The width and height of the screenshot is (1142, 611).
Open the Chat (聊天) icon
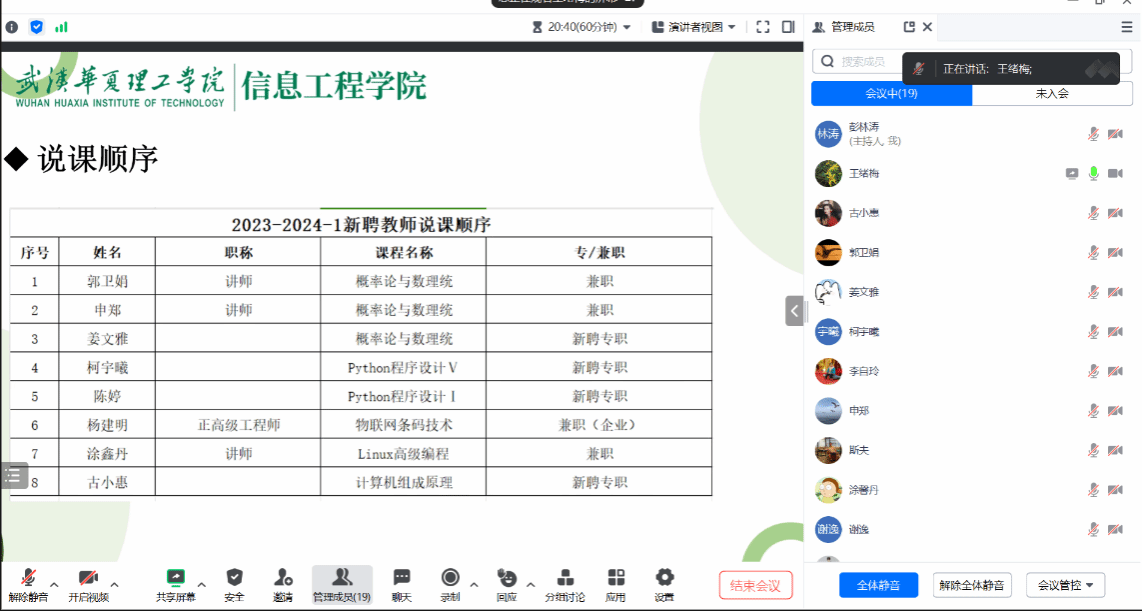click(401, 578)
